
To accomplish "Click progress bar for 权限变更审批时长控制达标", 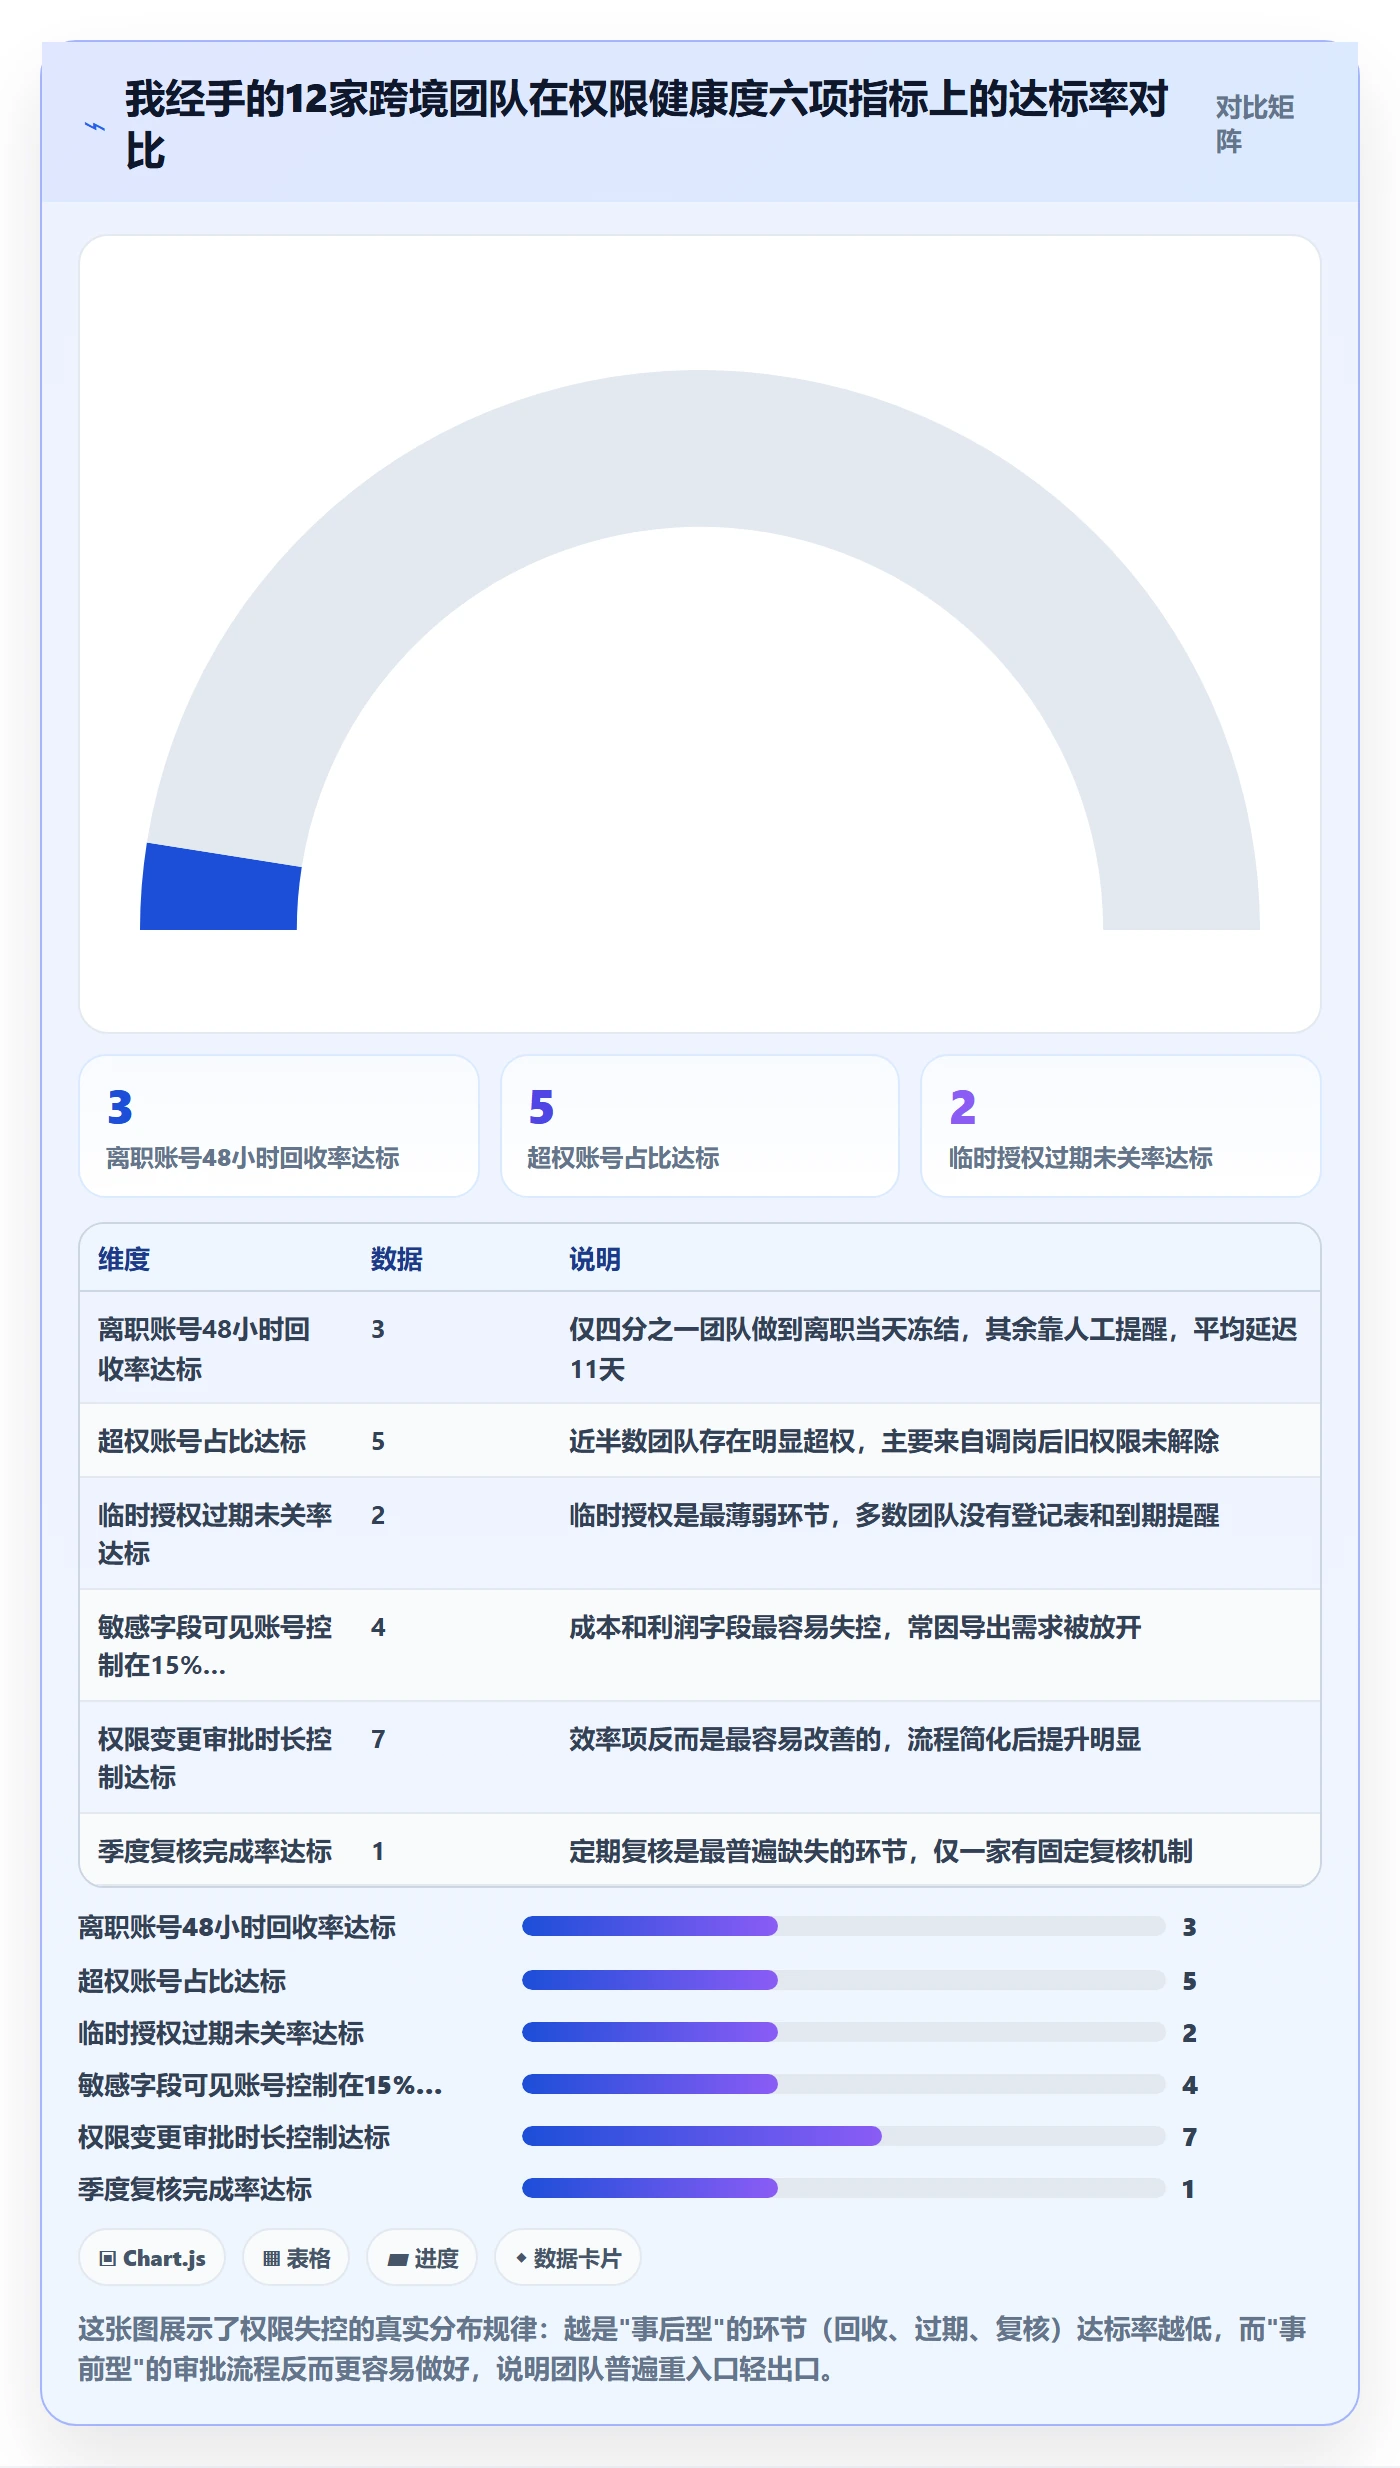I will [x=843, y=2136].
